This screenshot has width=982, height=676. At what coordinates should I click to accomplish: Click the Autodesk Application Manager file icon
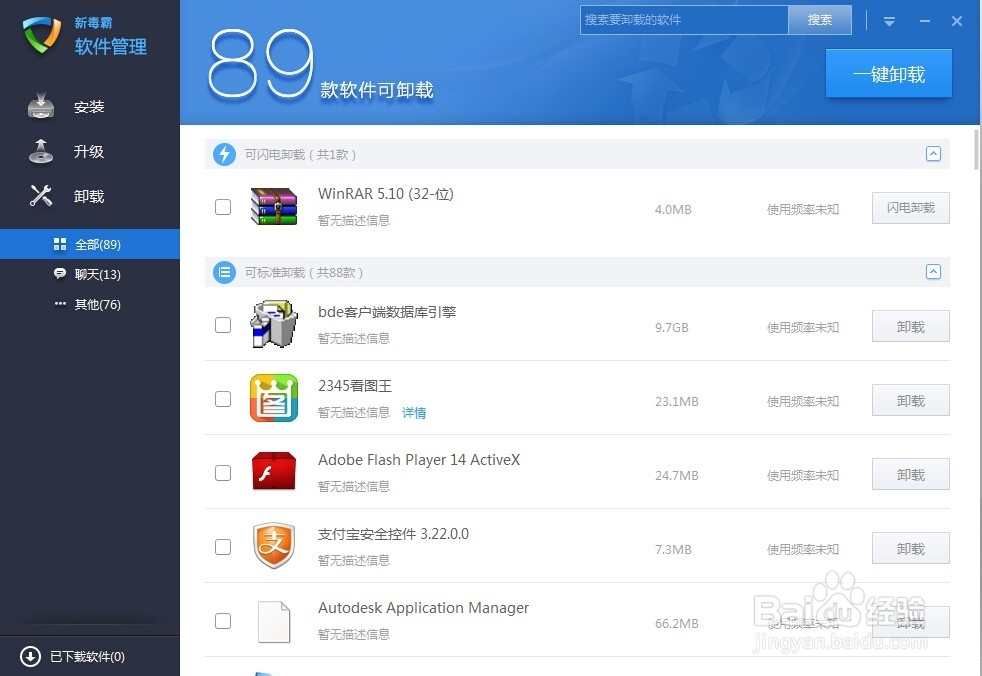click(274, 621)
